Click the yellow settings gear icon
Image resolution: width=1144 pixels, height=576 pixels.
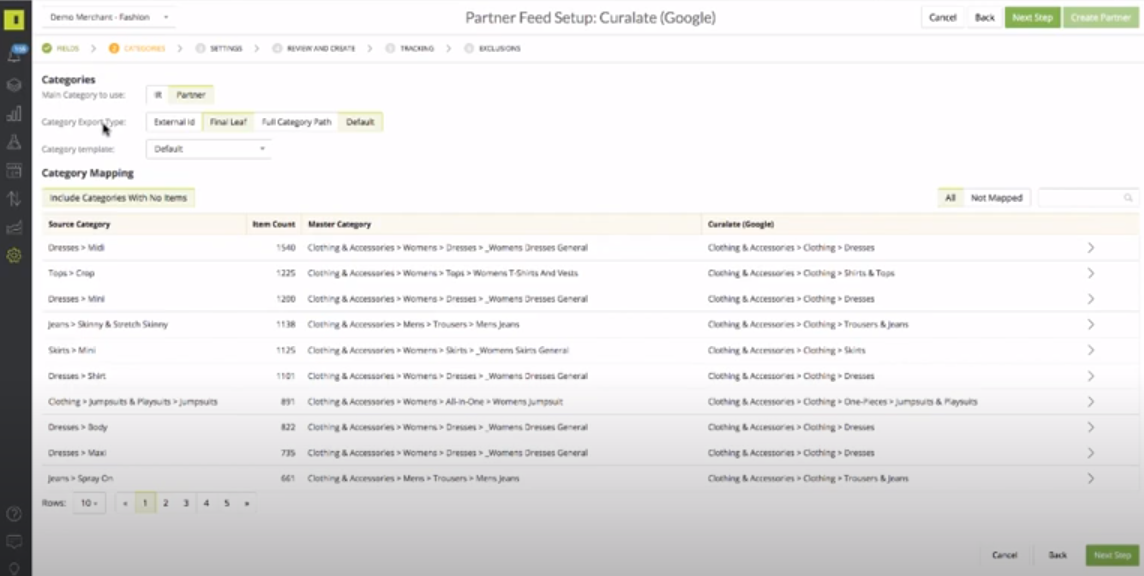pos(15,255)
